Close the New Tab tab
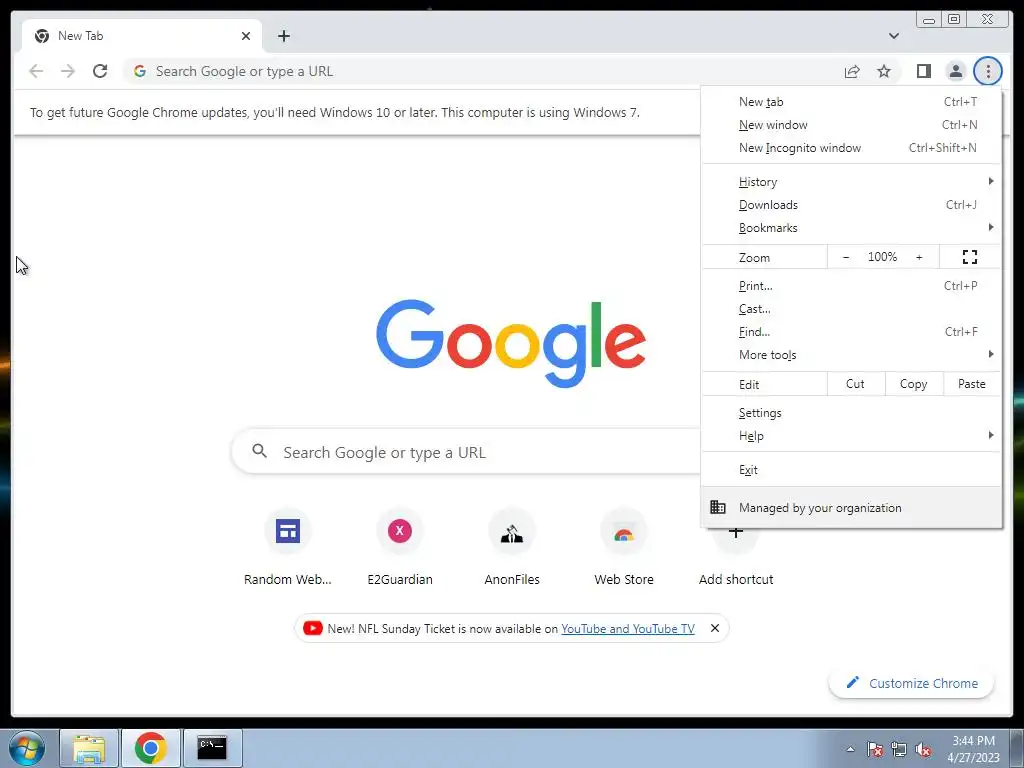 (246, 36)
